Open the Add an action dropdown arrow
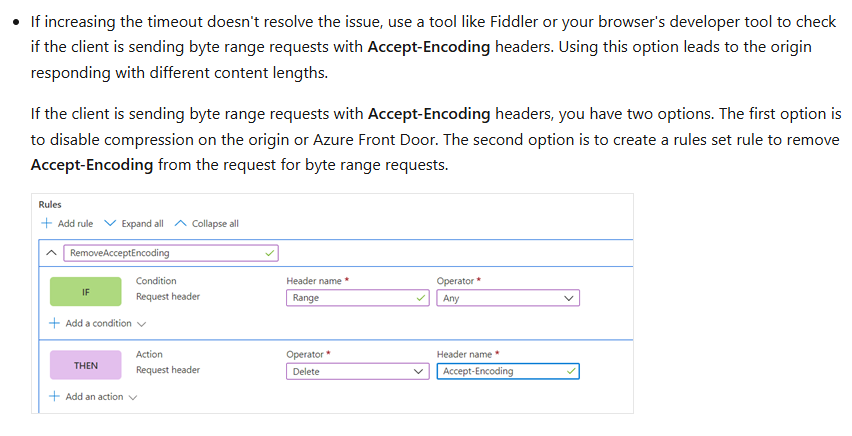The image size is (852, 436). [x=133, y=397]
